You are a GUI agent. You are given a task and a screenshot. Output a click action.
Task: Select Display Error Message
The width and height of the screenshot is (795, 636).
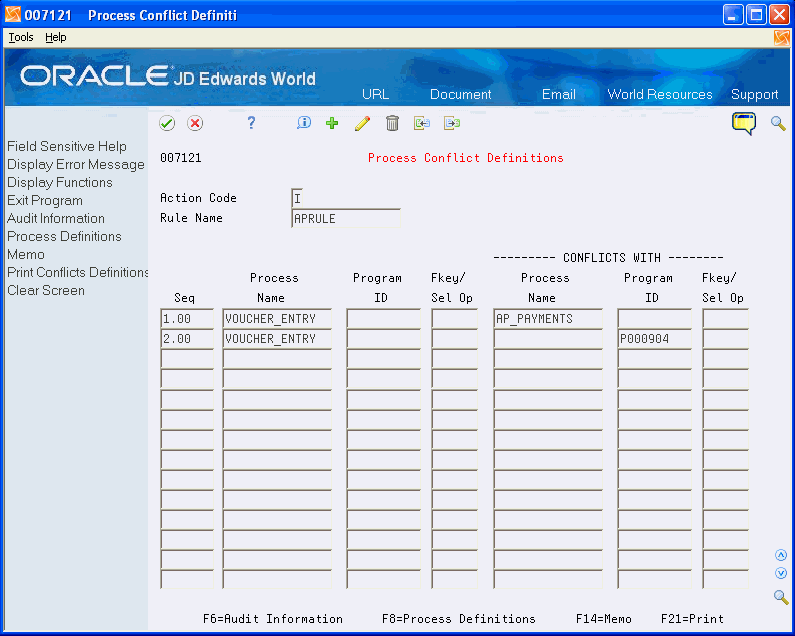tap(76, 165)
